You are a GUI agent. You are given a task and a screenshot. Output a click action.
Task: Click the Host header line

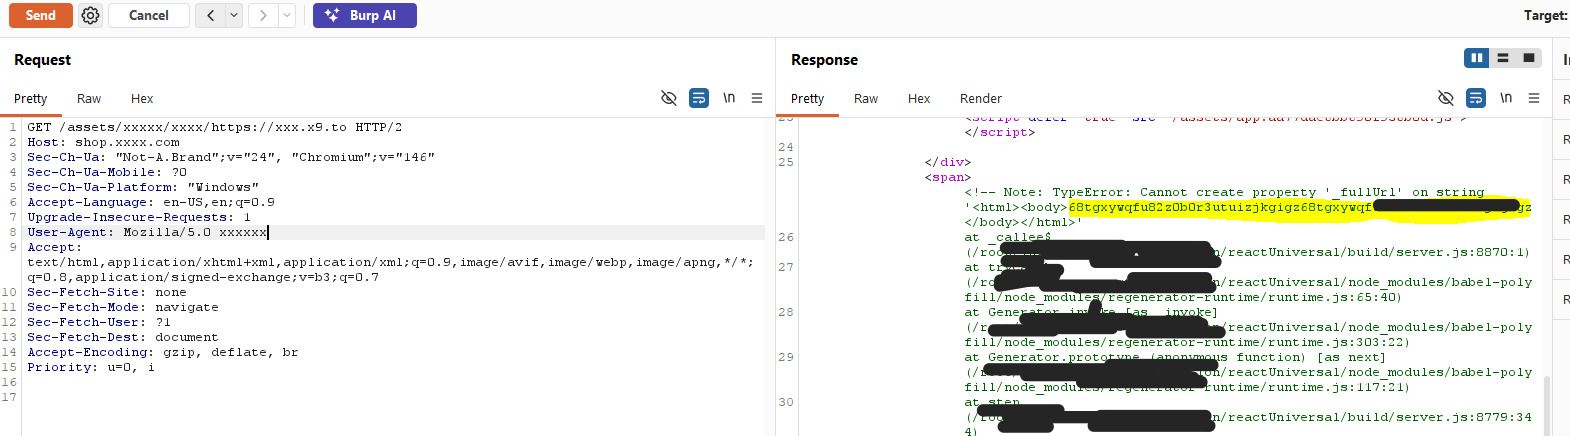coord(104,142)
